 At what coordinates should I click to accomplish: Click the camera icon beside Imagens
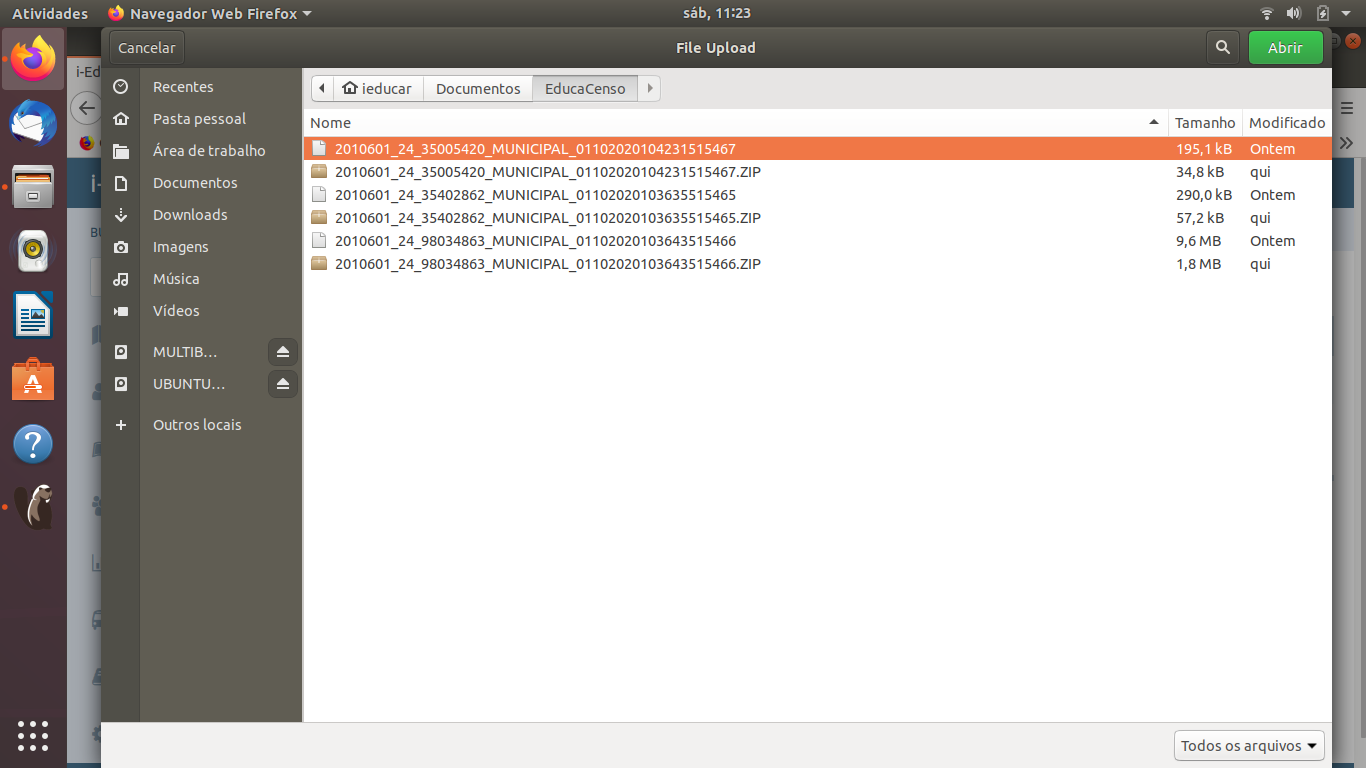[x=121, y=247]
